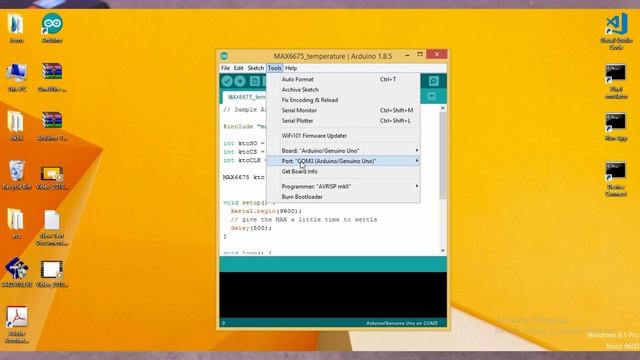The image size is (640, 360).
Task: Click the Arduino/Genuino Uno on COM3 status text
Action: pos(402,323)
